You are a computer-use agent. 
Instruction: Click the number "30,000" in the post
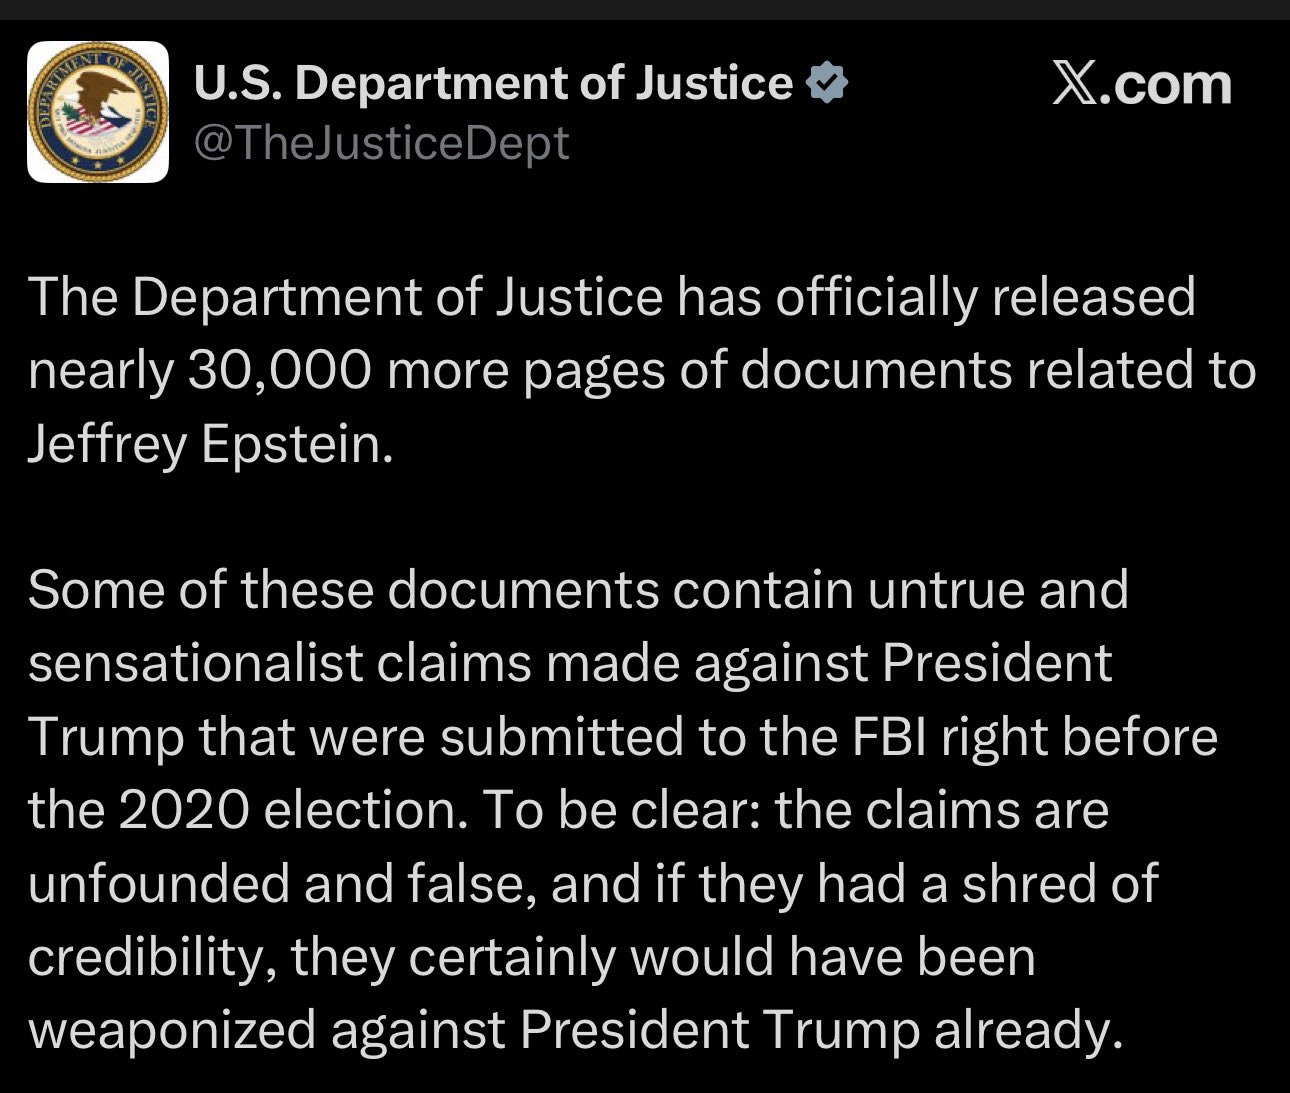coord(279,371)
